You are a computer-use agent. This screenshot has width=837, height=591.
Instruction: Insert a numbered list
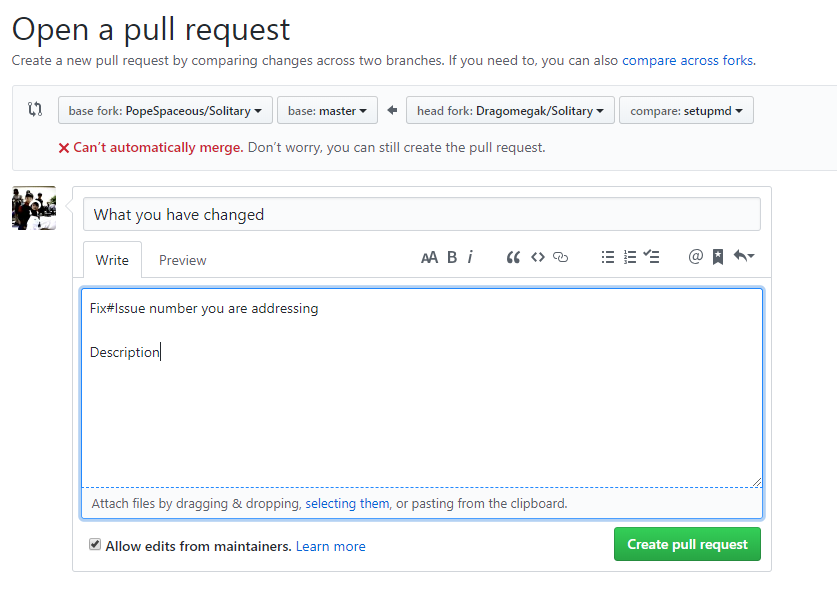pyautogui.click(x=630, y=257)
